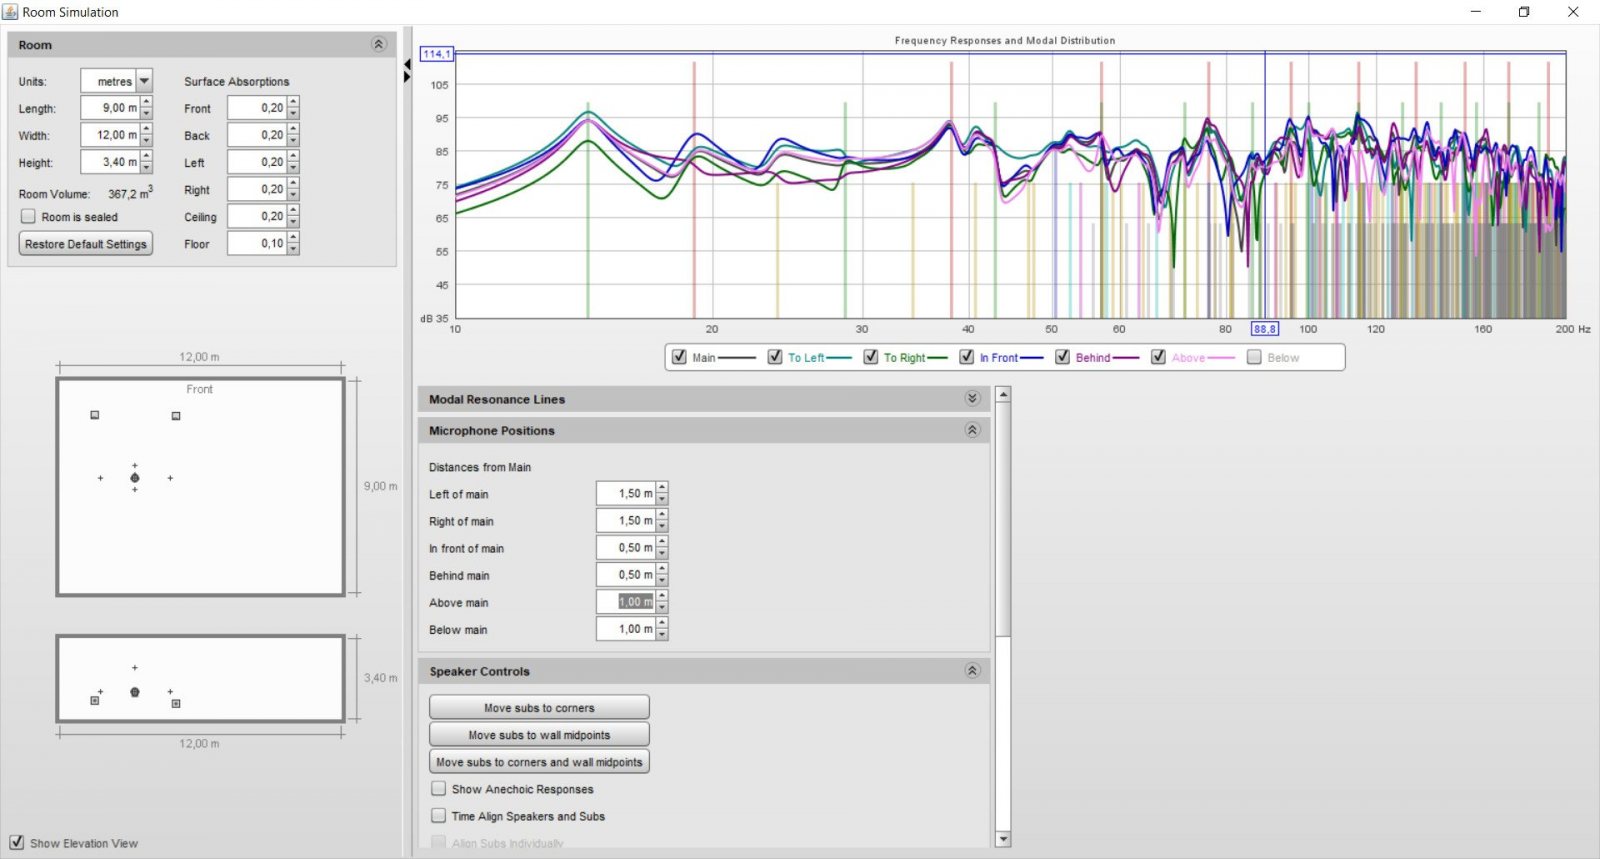Select main listening position in plan view

(x=135, y=478)
